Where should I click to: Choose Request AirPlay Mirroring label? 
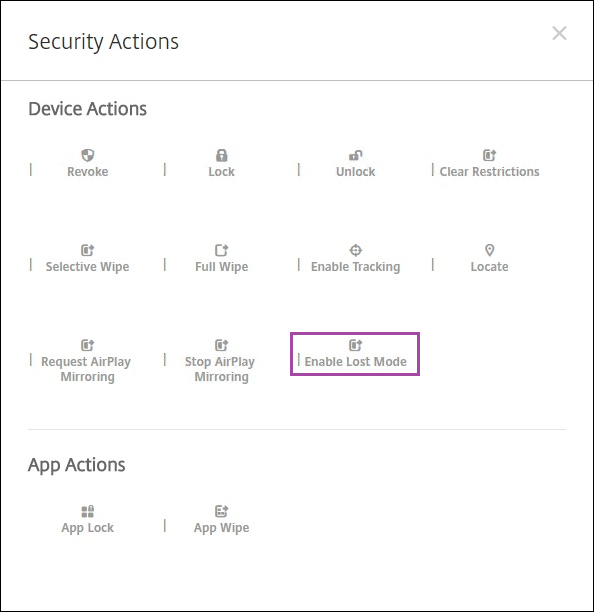click(x=86, y=369)
